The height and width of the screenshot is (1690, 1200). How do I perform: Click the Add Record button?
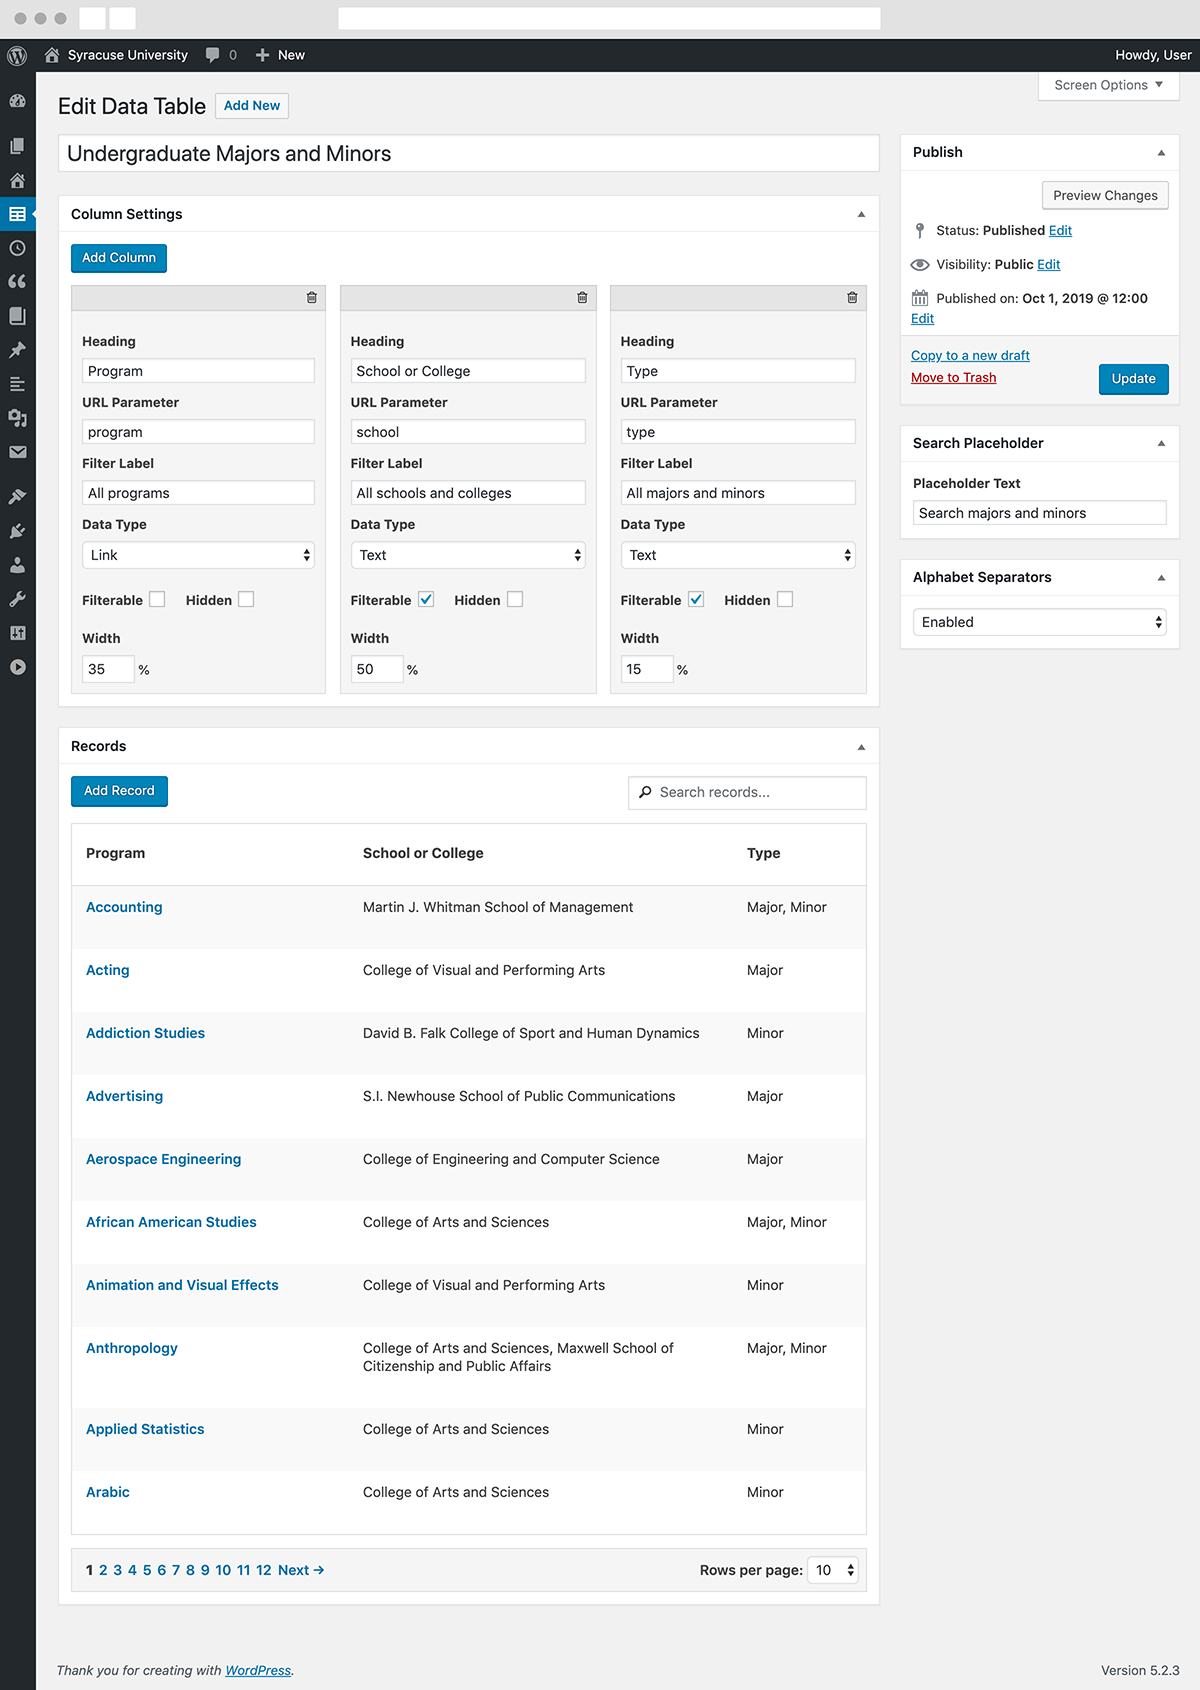[119, 791]
